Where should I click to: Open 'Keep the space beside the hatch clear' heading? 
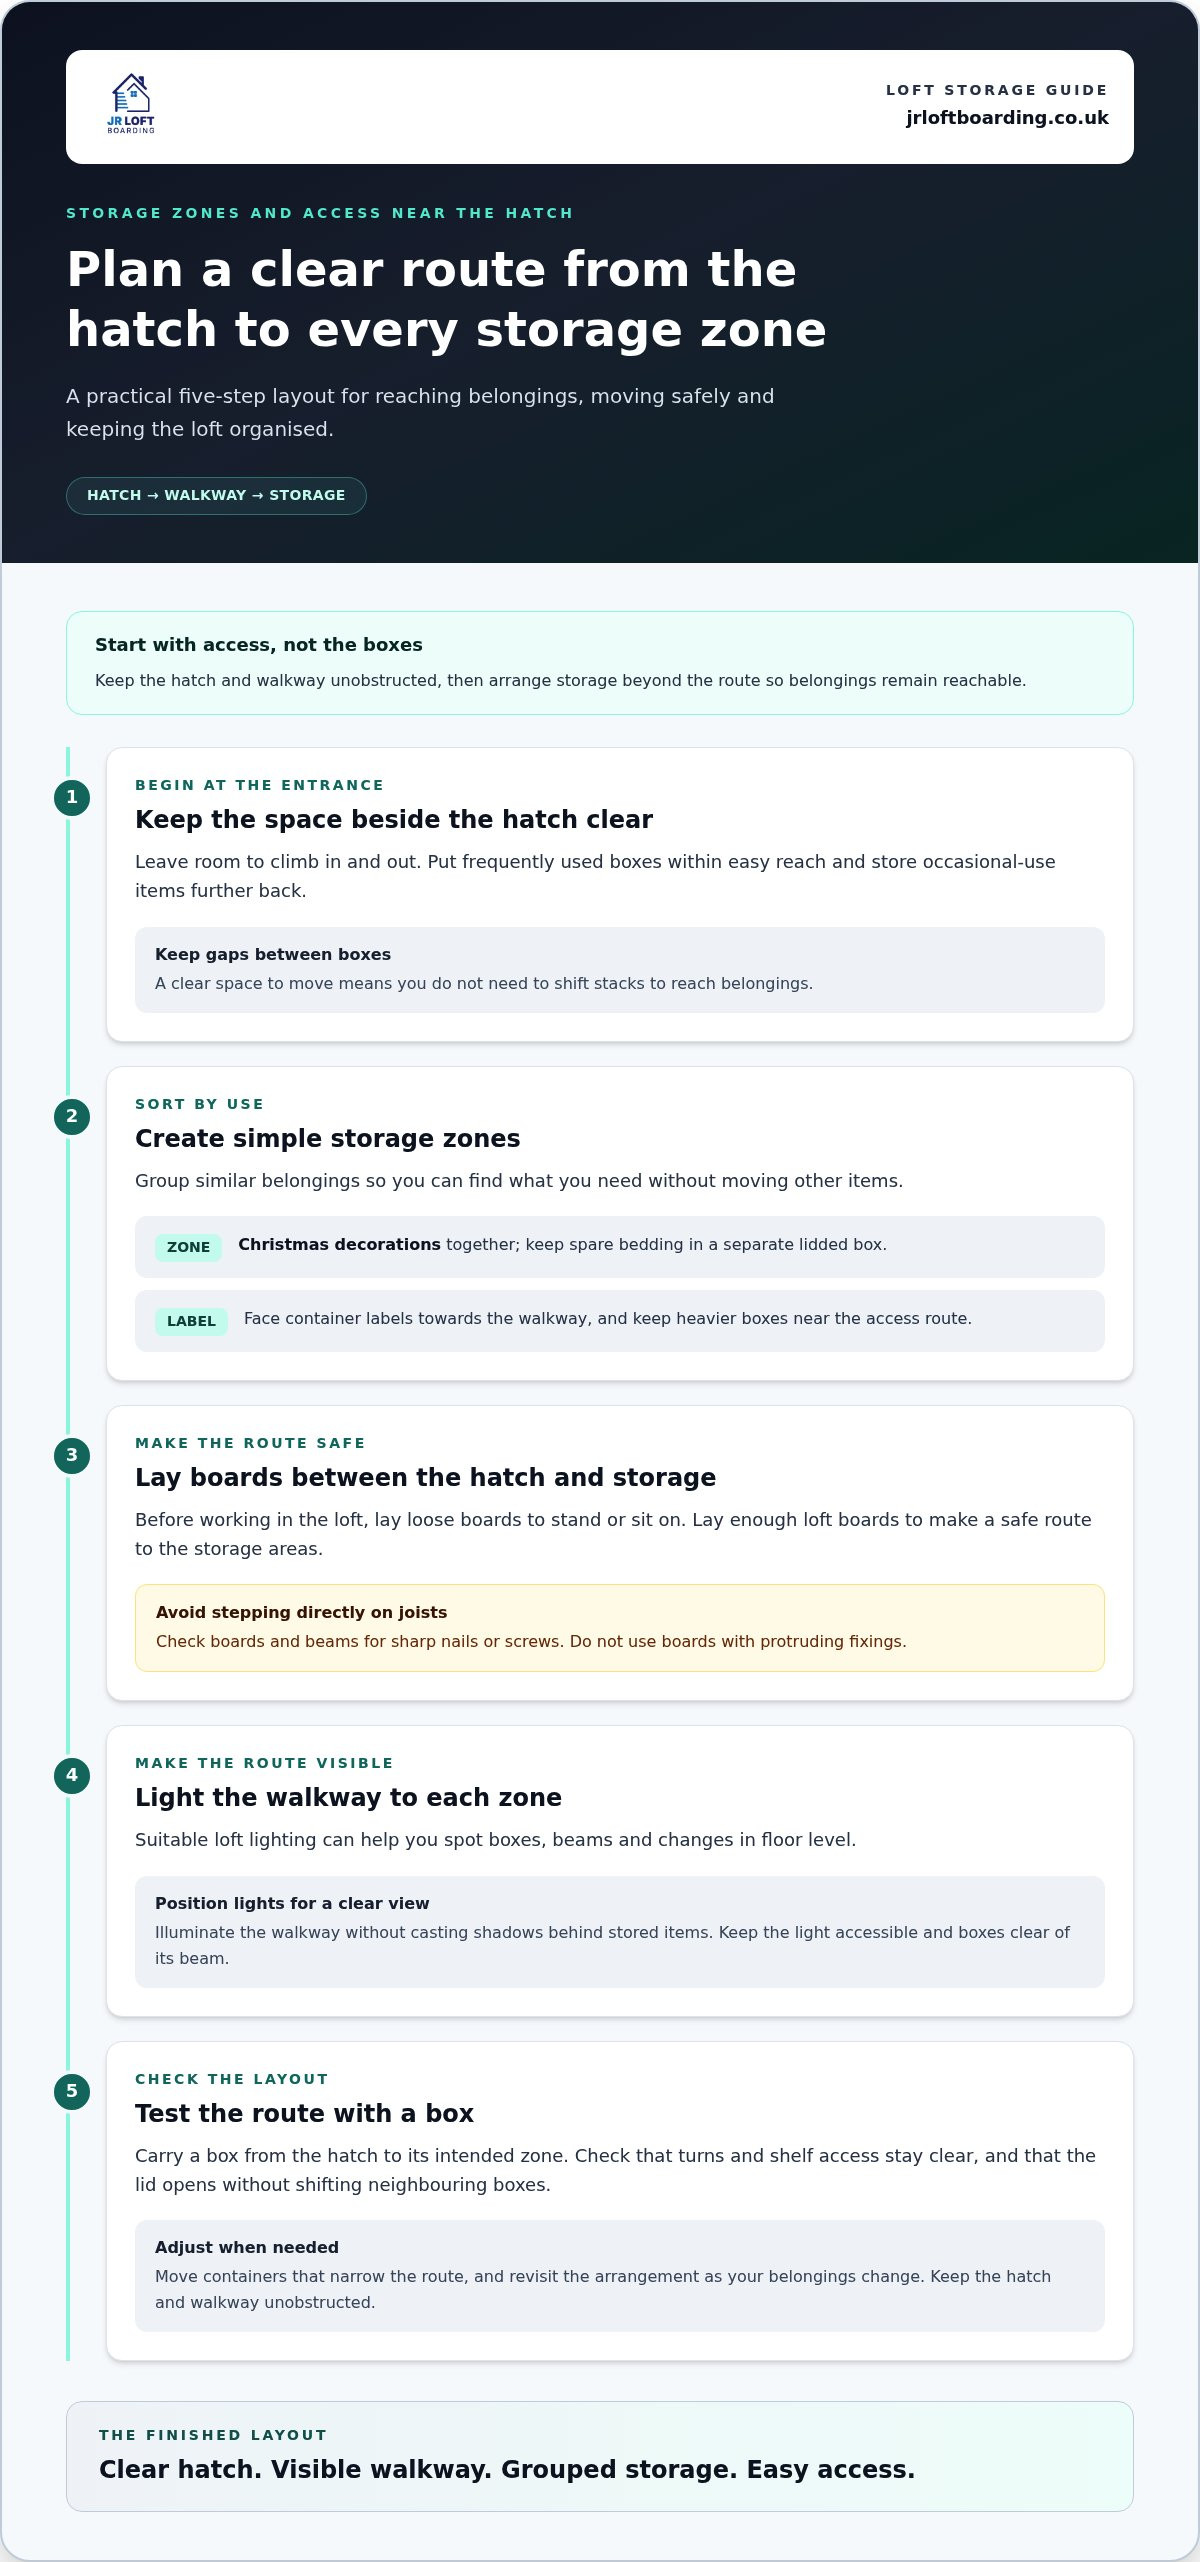point(394,820)
